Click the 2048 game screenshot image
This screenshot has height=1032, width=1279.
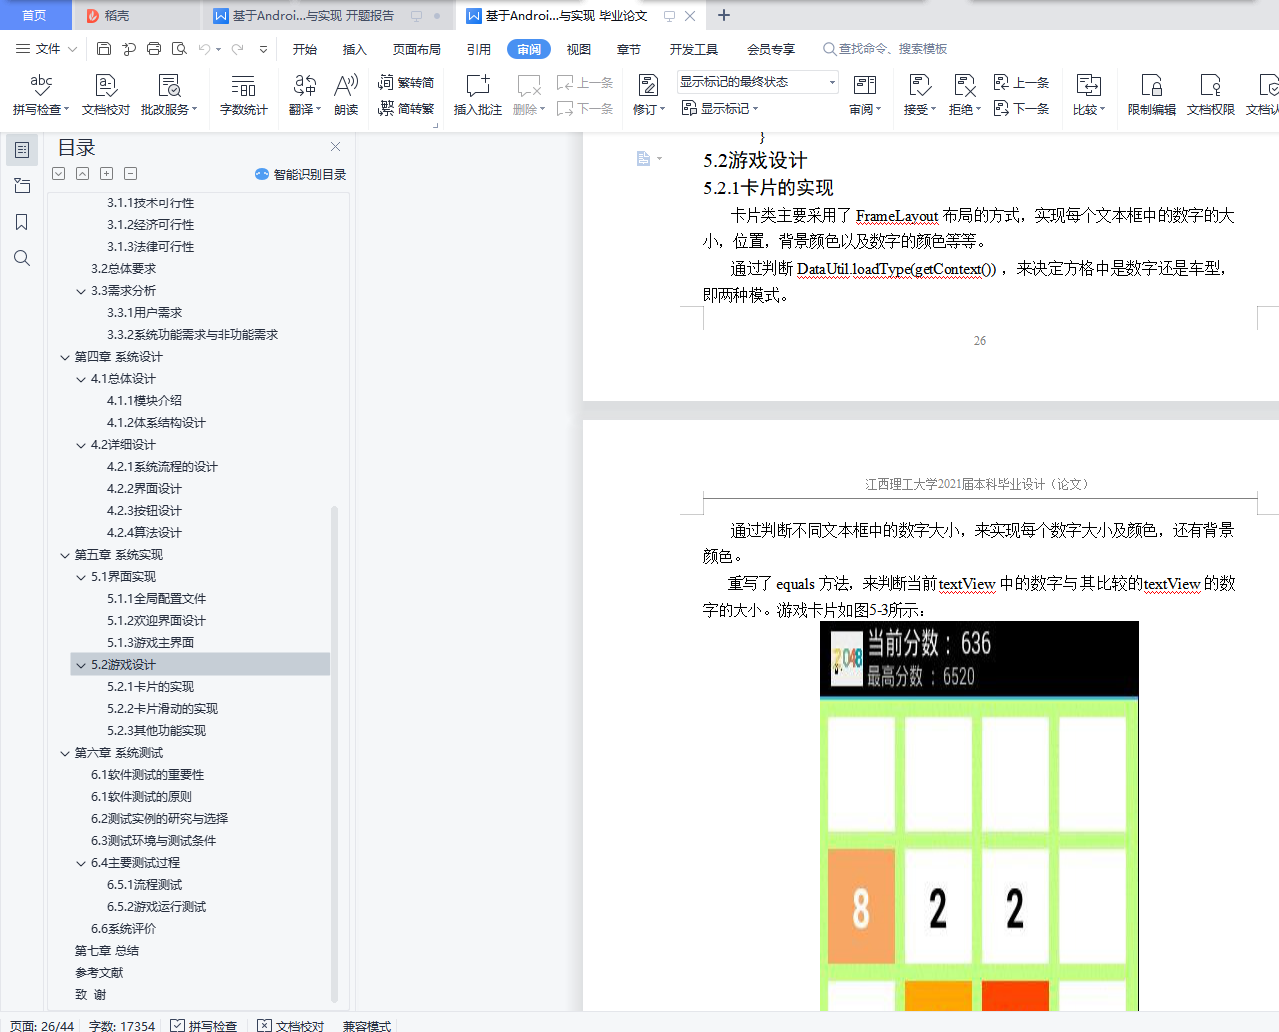[979, 816]
